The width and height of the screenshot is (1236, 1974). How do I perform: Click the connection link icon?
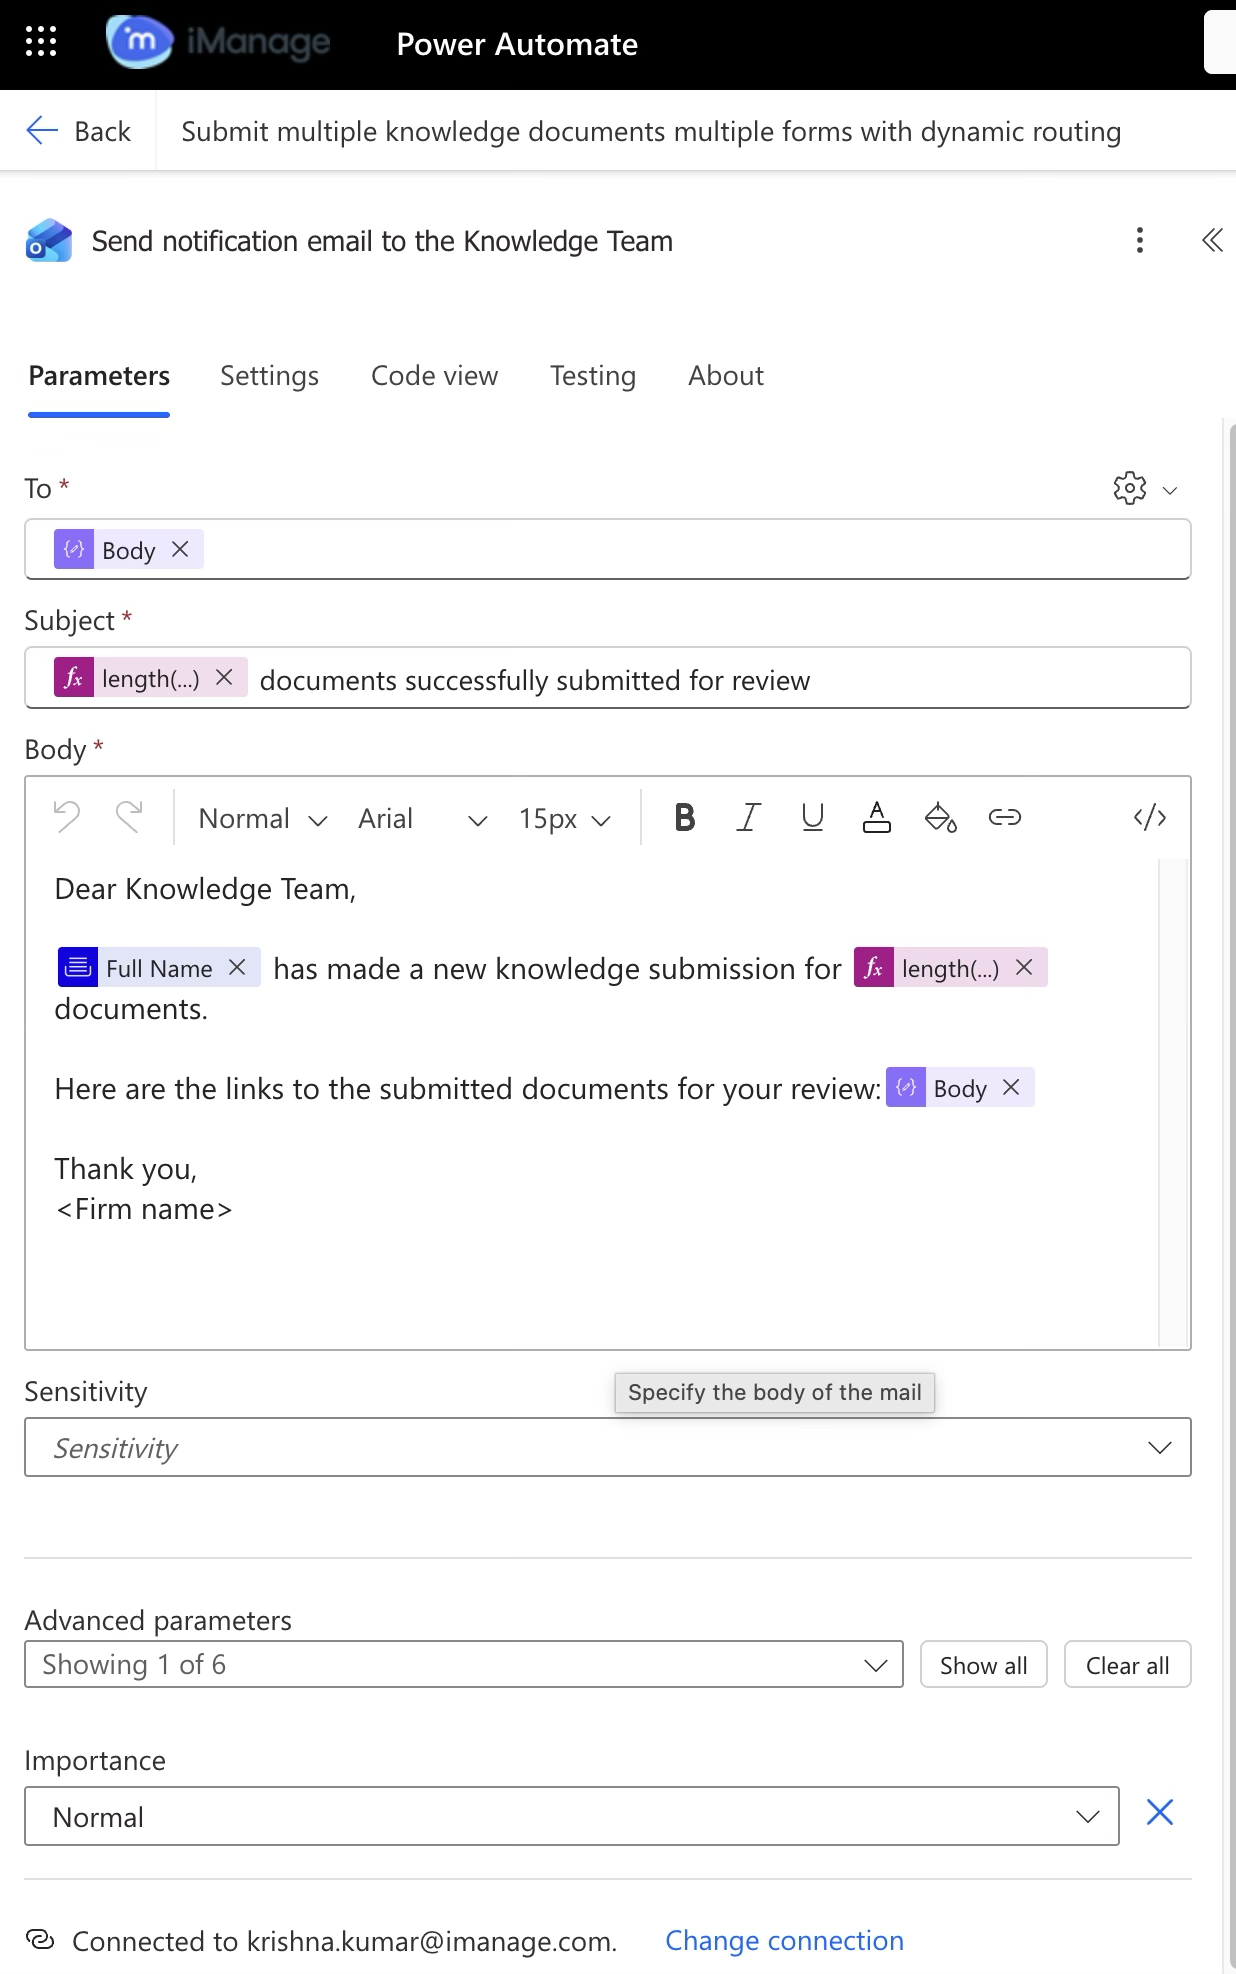tap(40, 1939)
